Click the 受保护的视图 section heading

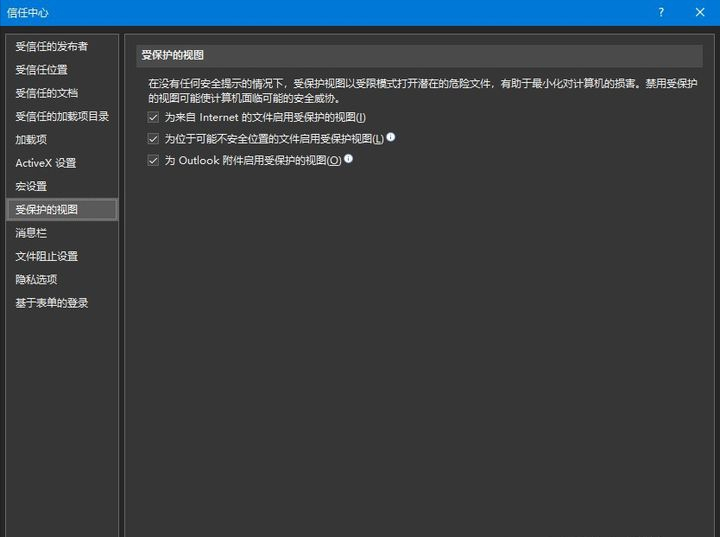(x=173, y=56)
